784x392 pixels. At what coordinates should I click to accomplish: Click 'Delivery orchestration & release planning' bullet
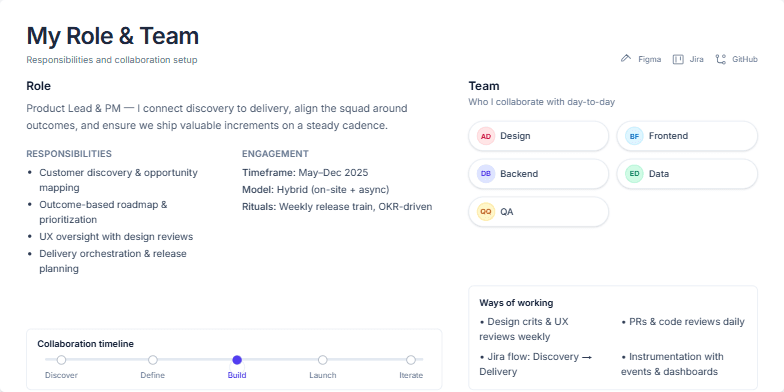(113, 261)
